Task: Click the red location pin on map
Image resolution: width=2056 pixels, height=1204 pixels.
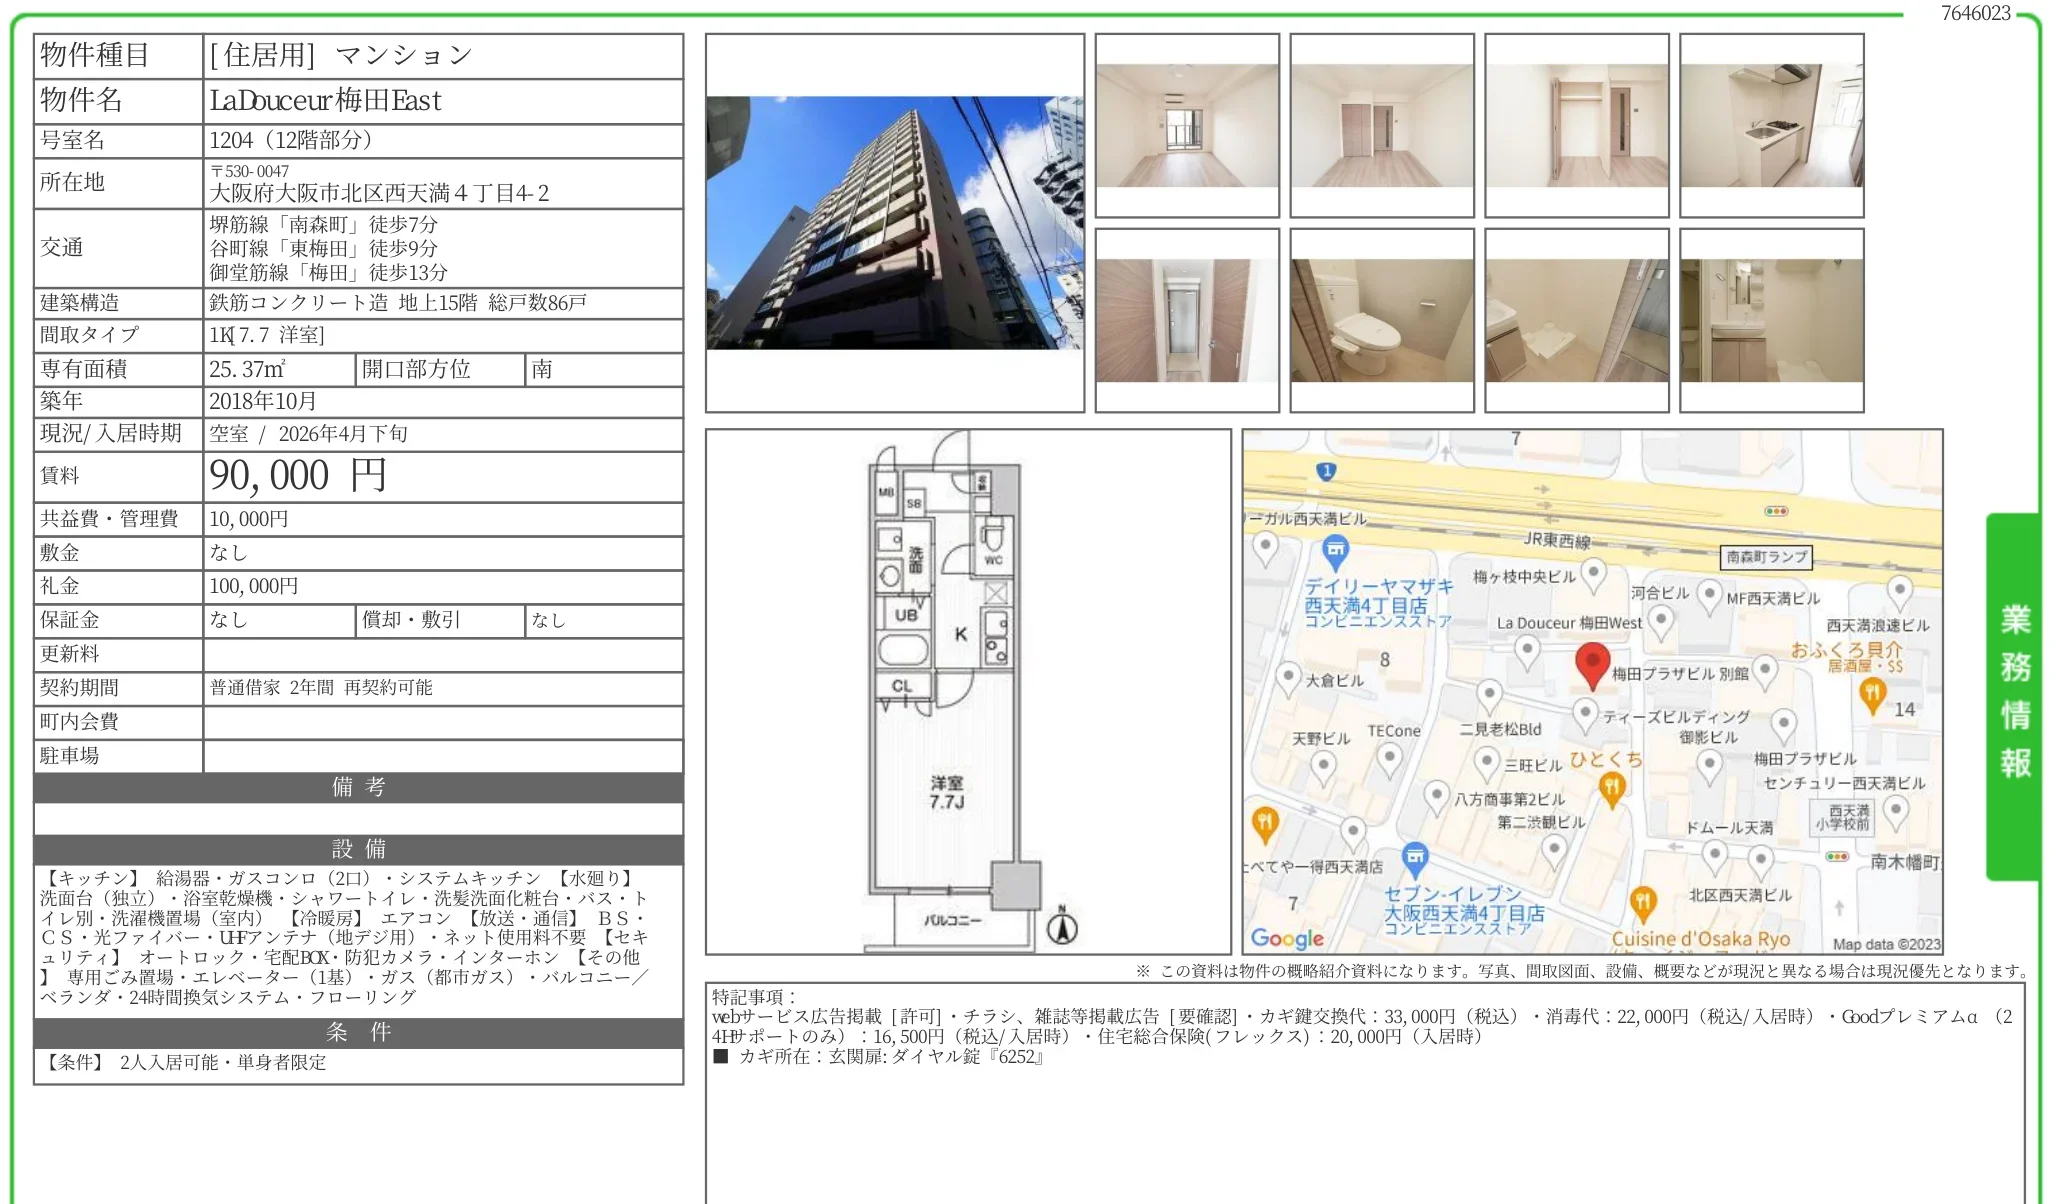Action: click(x=1592, y=663)
